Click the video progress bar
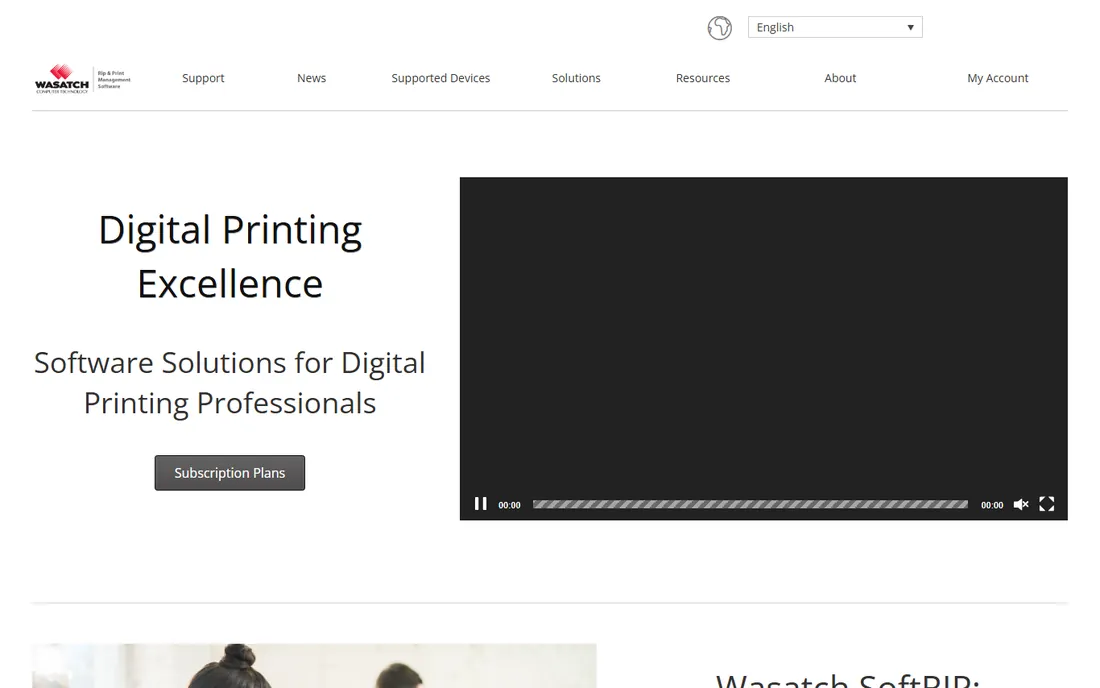Viewport: 1100px width, 688px height. 750,504
